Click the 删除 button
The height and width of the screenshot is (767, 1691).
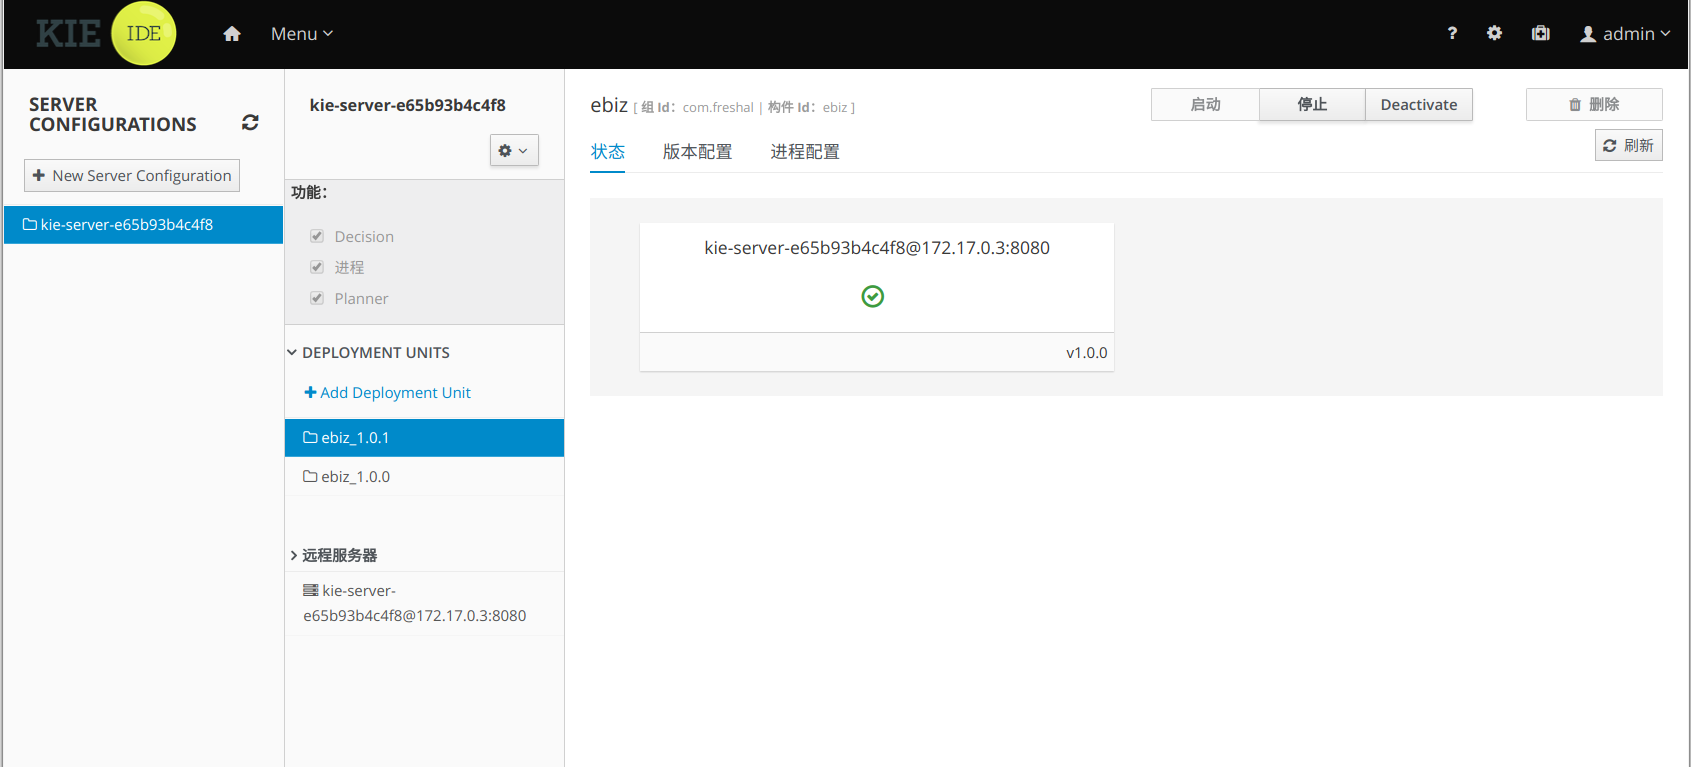[x=1594, y=105]
